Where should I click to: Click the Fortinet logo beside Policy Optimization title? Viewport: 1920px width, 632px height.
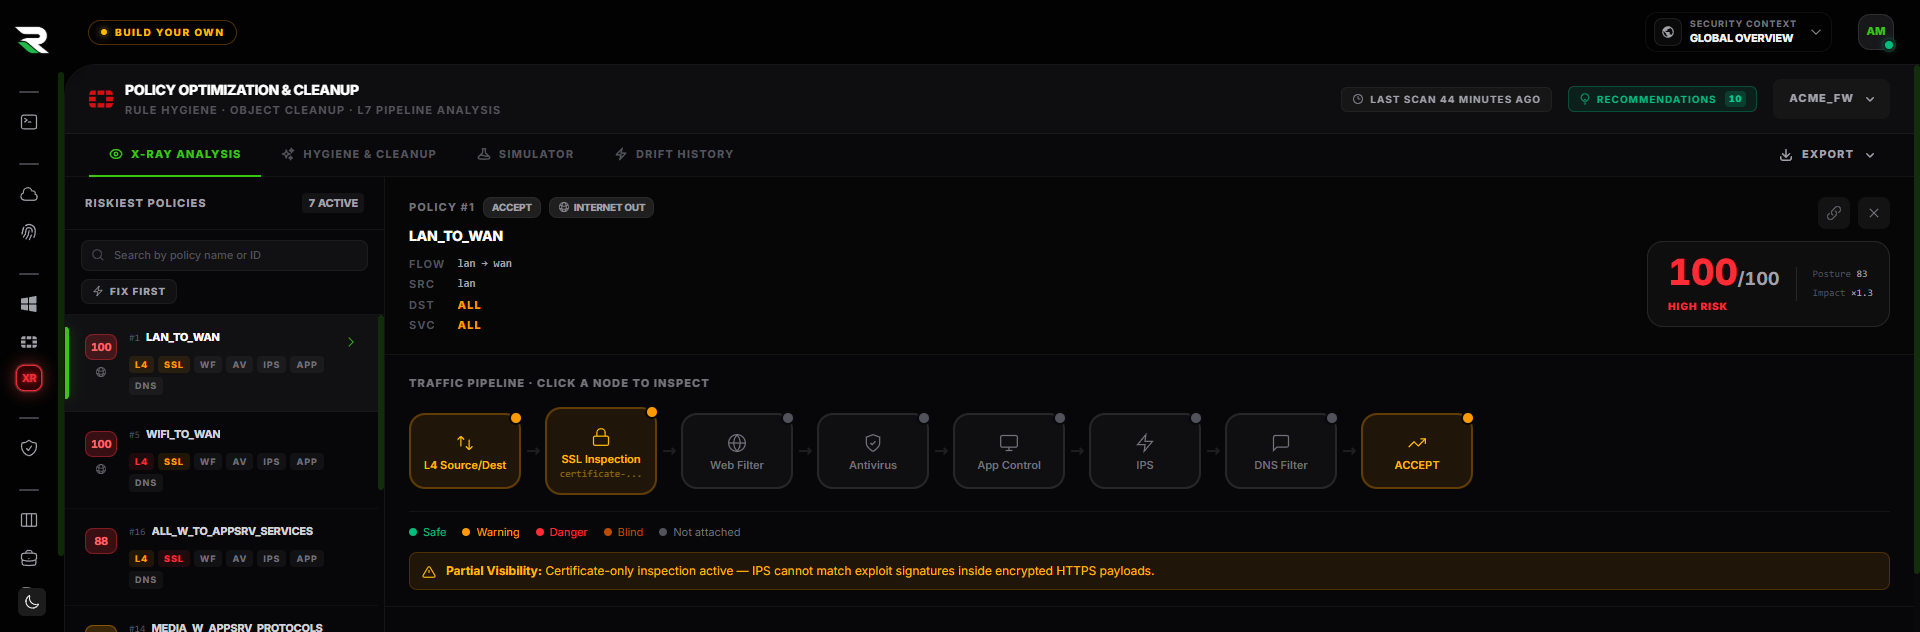pyautogui.click(x=101, y=99)
